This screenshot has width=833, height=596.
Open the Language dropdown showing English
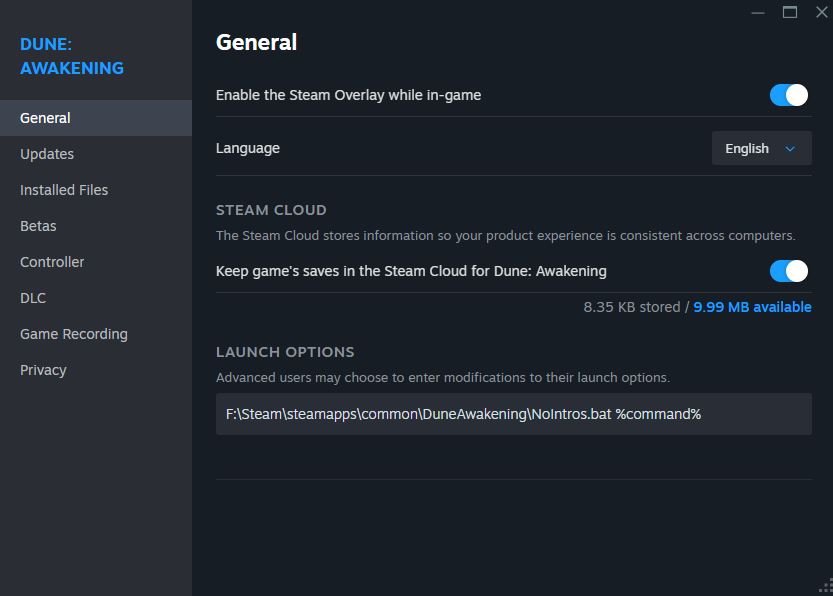pos(761,148)
